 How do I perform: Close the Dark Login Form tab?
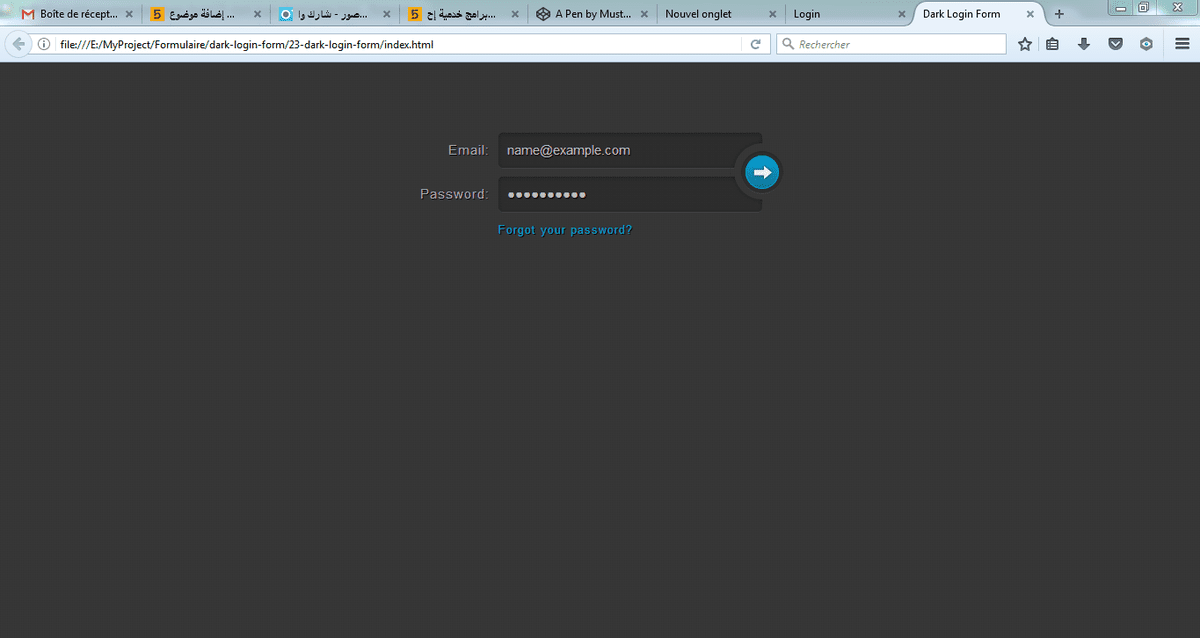[1030, 15]
